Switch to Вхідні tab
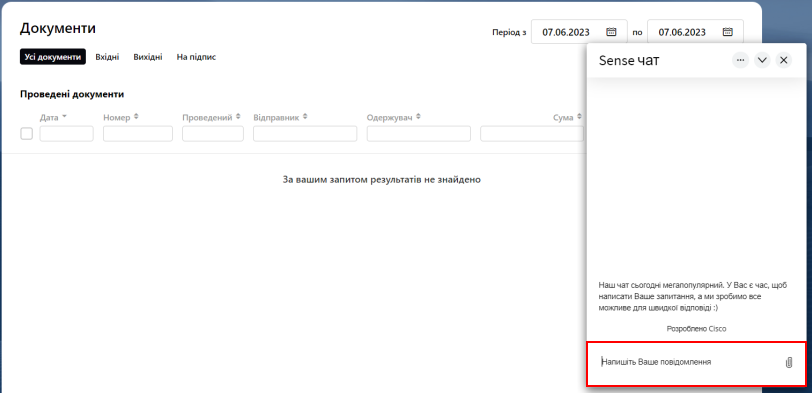Viewport: 812px width, 393px height. pyautogui.click(x=107, y=57)
